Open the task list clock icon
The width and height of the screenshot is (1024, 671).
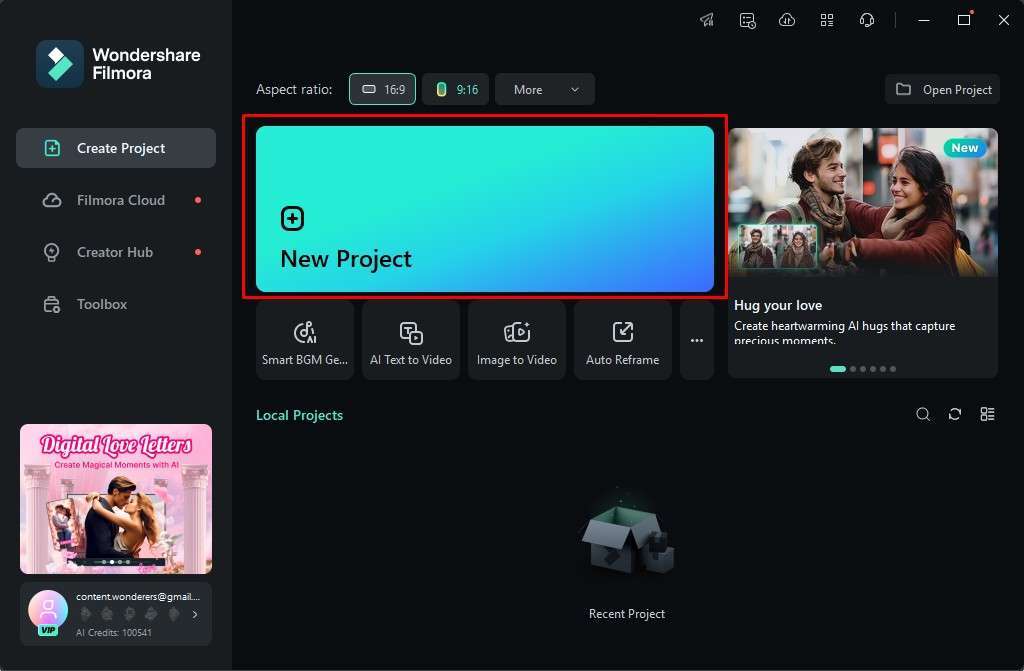coord(748,20)
